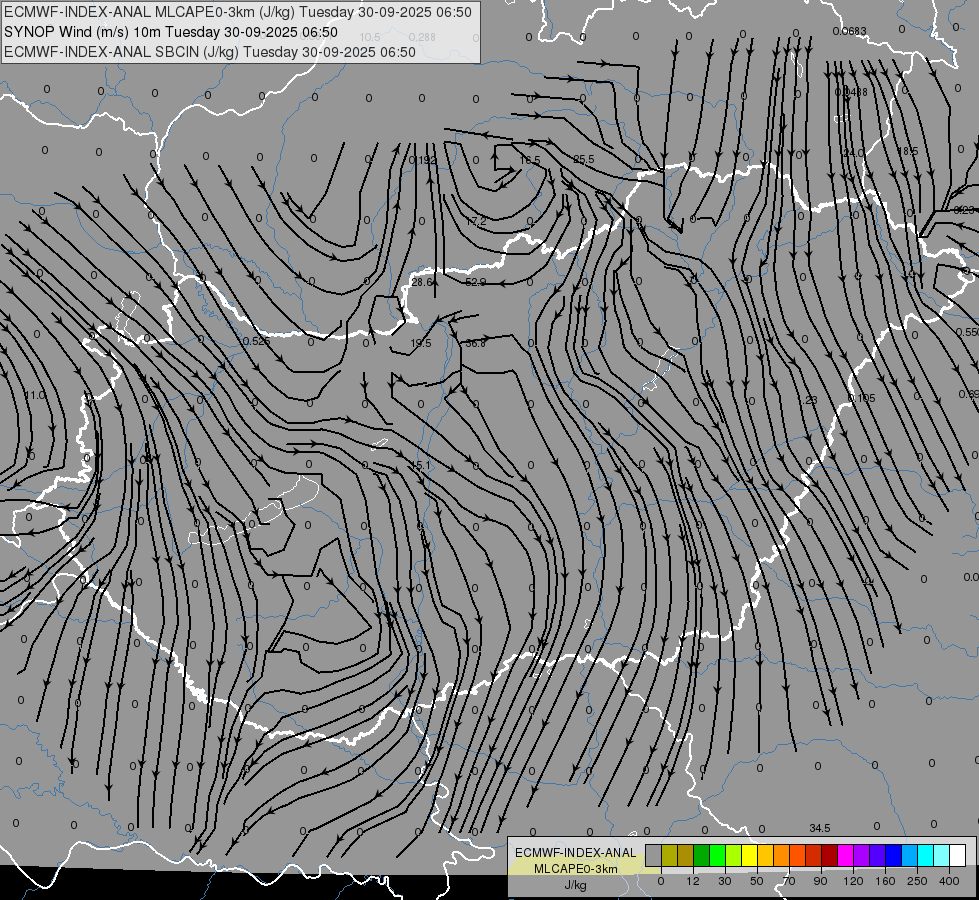Select the white legend swatch

[957, 855]
